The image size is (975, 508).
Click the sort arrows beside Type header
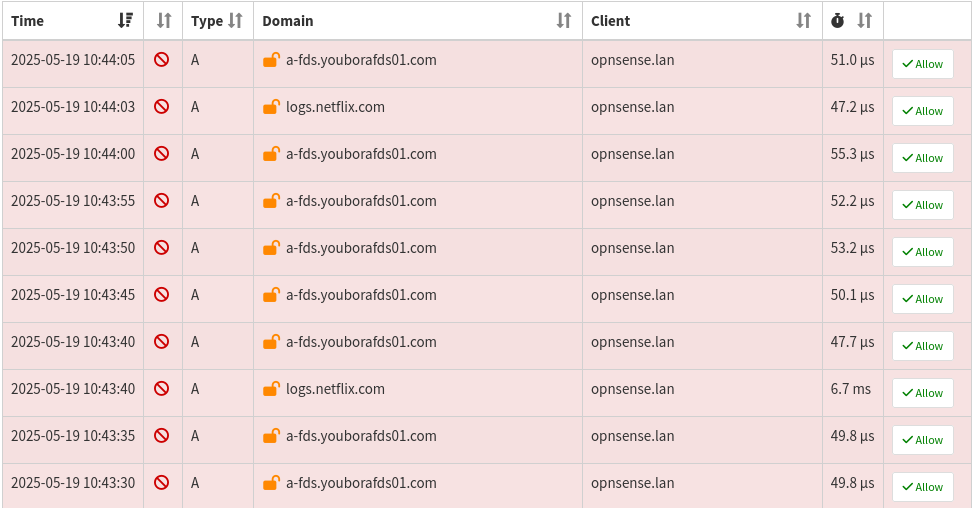(x=236, y=20)
